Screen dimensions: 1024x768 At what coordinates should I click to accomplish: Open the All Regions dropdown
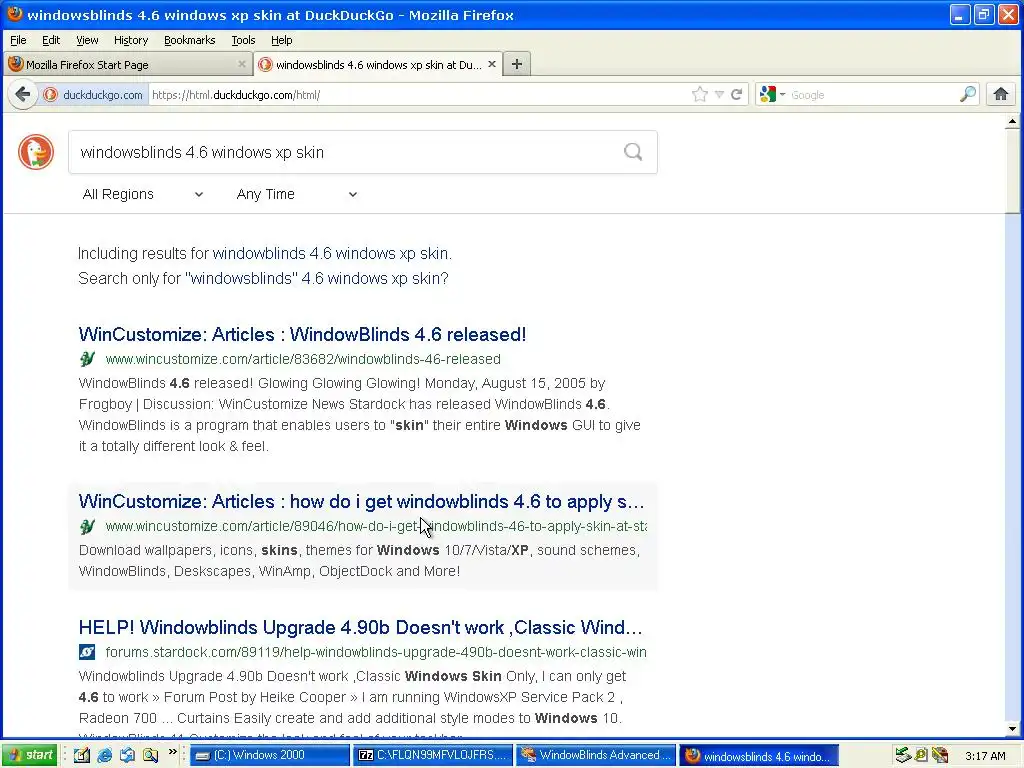click(142, 194)
